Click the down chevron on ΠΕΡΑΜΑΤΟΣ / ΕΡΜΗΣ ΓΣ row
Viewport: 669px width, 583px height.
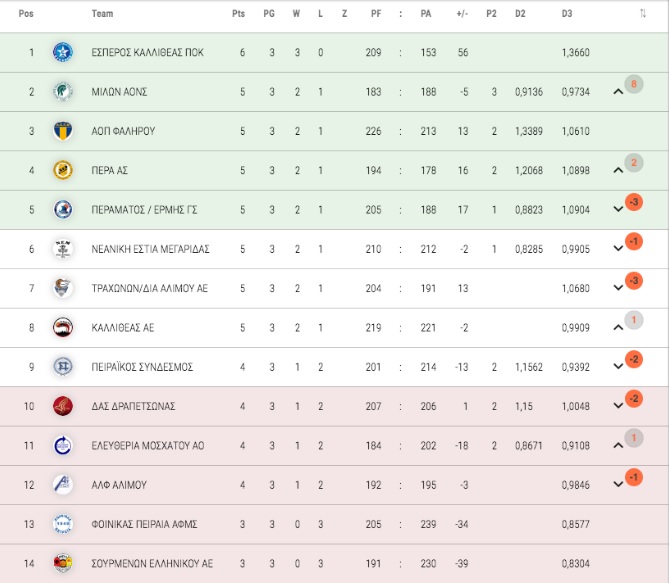(x=618, y=209)
